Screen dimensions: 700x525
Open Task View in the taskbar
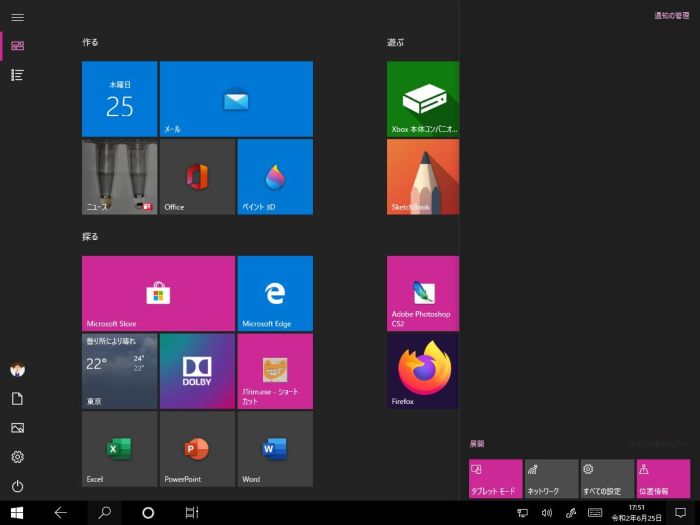point(192,513)
